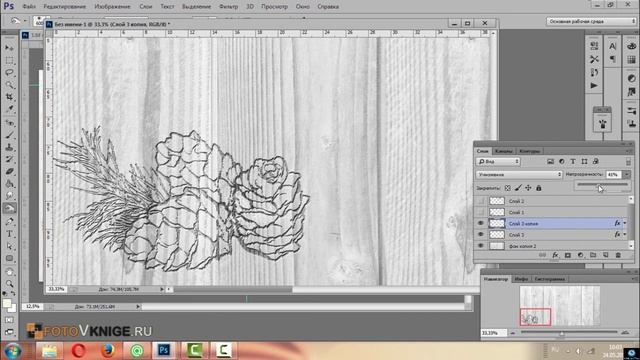Select the Rectangle shape tool
640x360 pixels.
[9, 259]
